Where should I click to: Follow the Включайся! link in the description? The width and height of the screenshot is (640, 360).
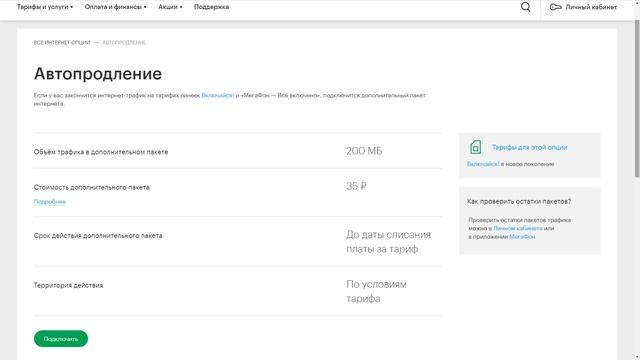[x=218, y=95]
